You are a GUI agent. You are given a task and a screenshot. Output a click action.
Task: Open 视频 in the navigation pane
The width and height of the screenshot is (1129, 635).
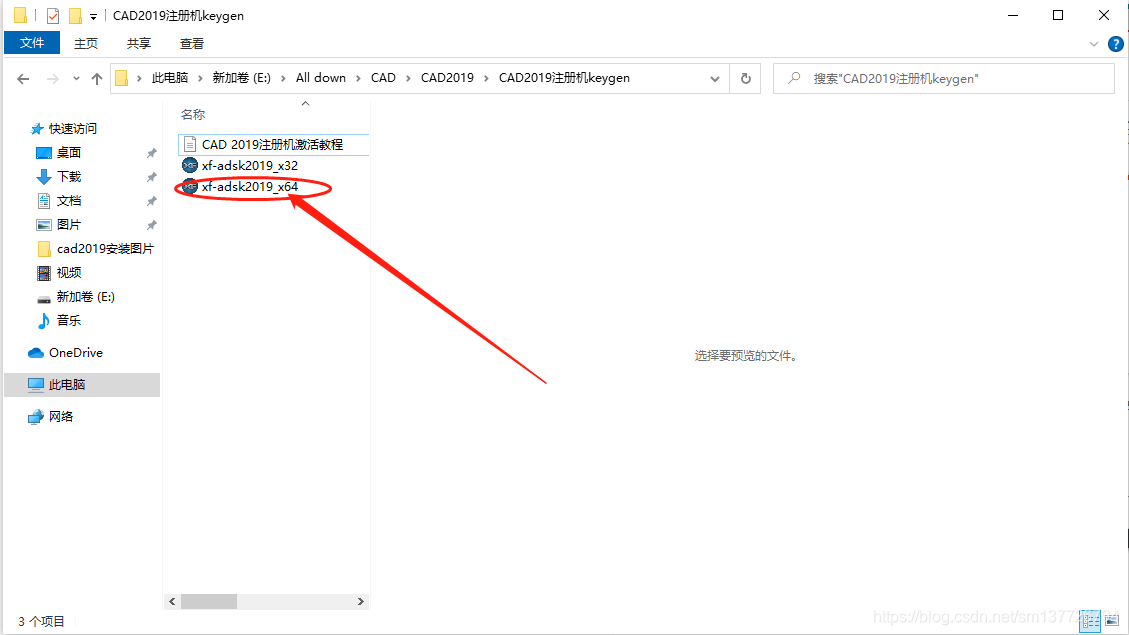[68, 273]
